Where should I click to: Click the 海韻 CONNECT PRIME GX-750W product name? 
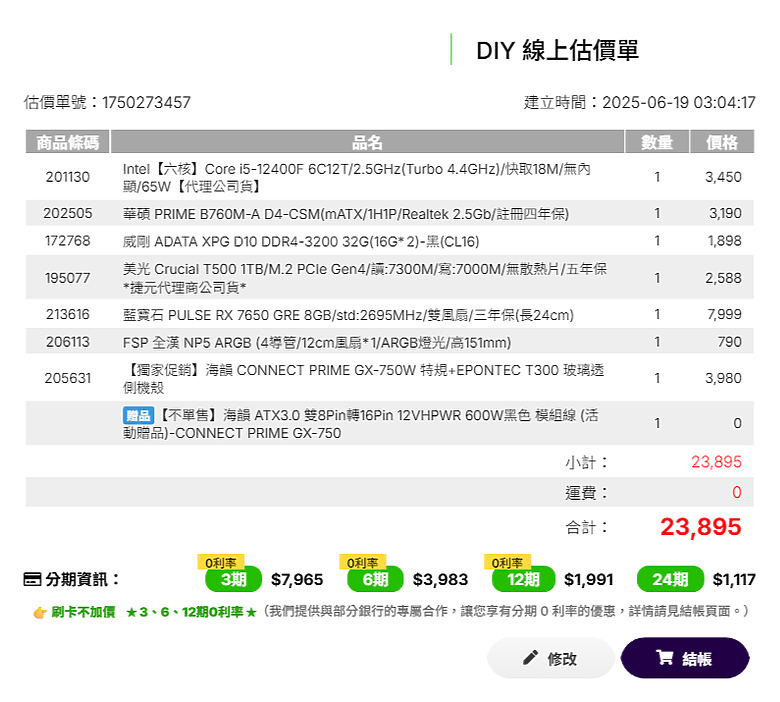[364, 379]
